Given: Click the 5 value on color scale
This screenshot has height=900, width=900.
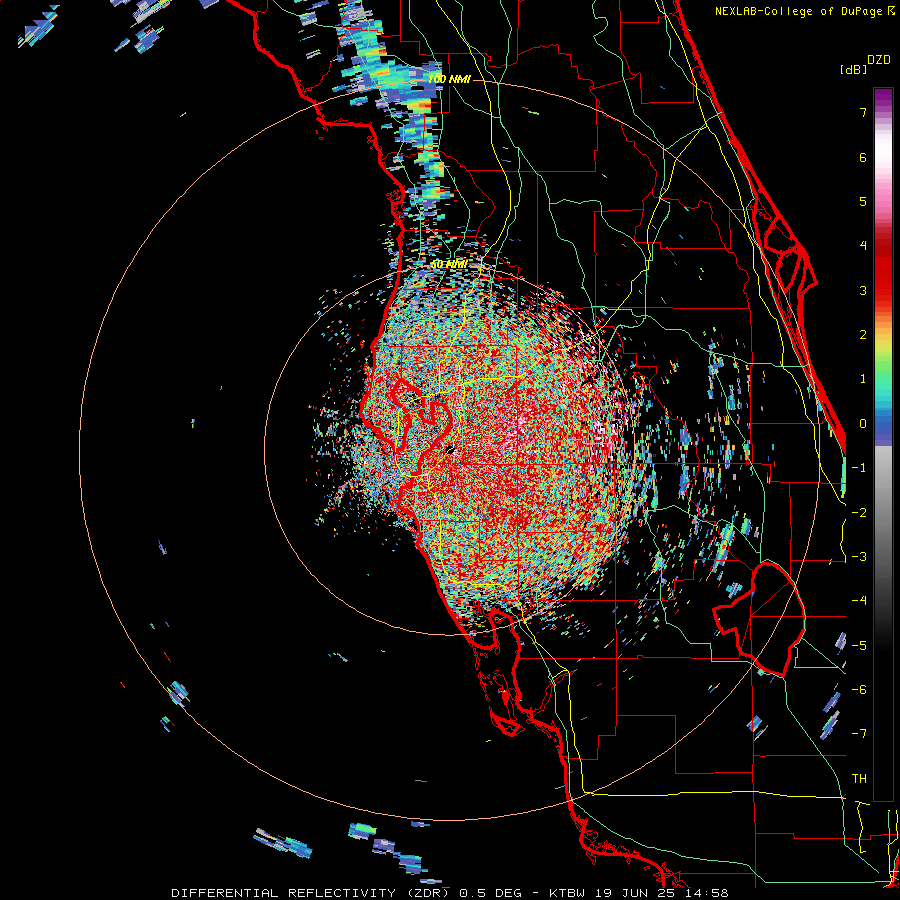Looking at the screenshot, I should pyautogui.click(x=863, y=201).
